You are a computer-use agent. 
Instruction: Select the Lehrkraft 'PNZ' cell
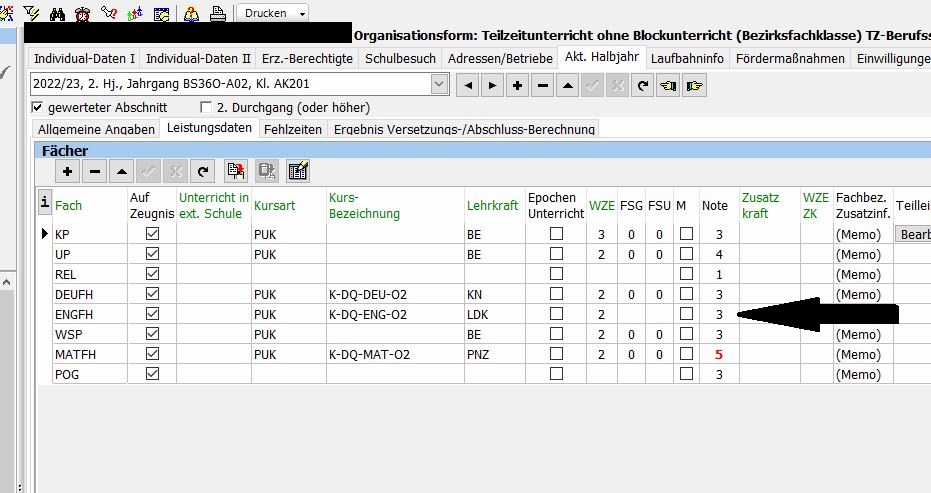tap(495, 355)
